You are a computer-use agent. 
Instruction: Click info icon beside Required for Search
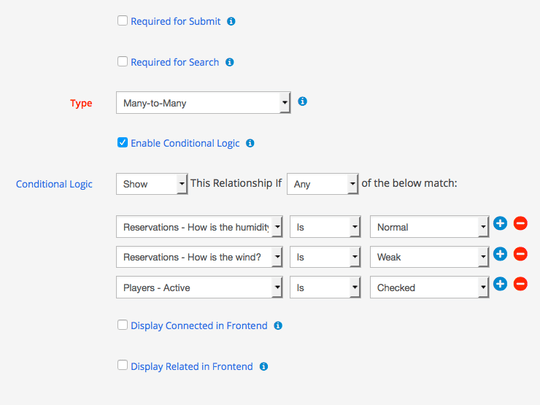(x=230, y=62)
